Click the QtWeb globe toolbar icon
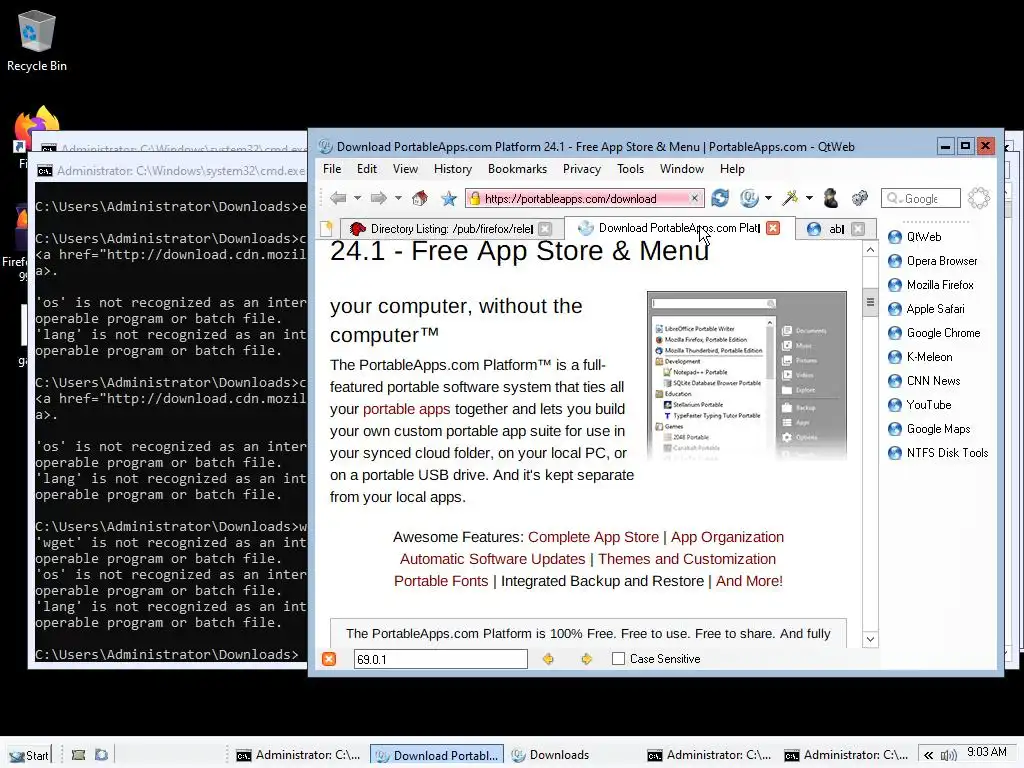Viewport: 1024px width, 768px height. click(749, 198)
